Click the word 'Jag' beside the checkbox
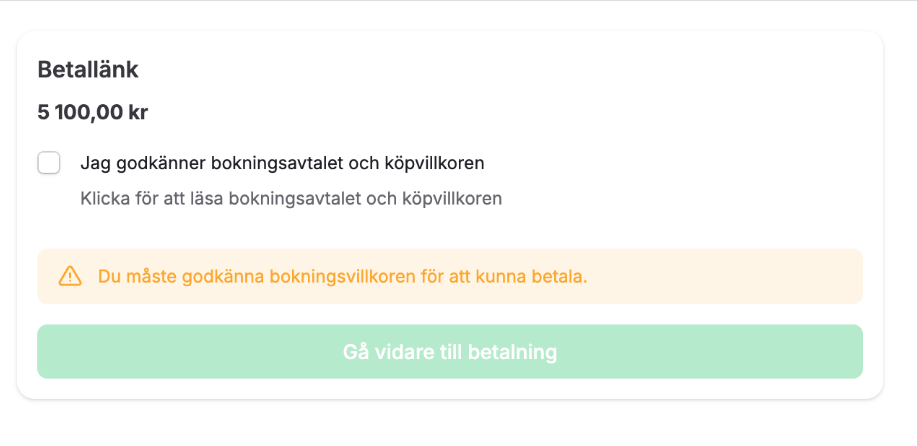 click(93, 163)
